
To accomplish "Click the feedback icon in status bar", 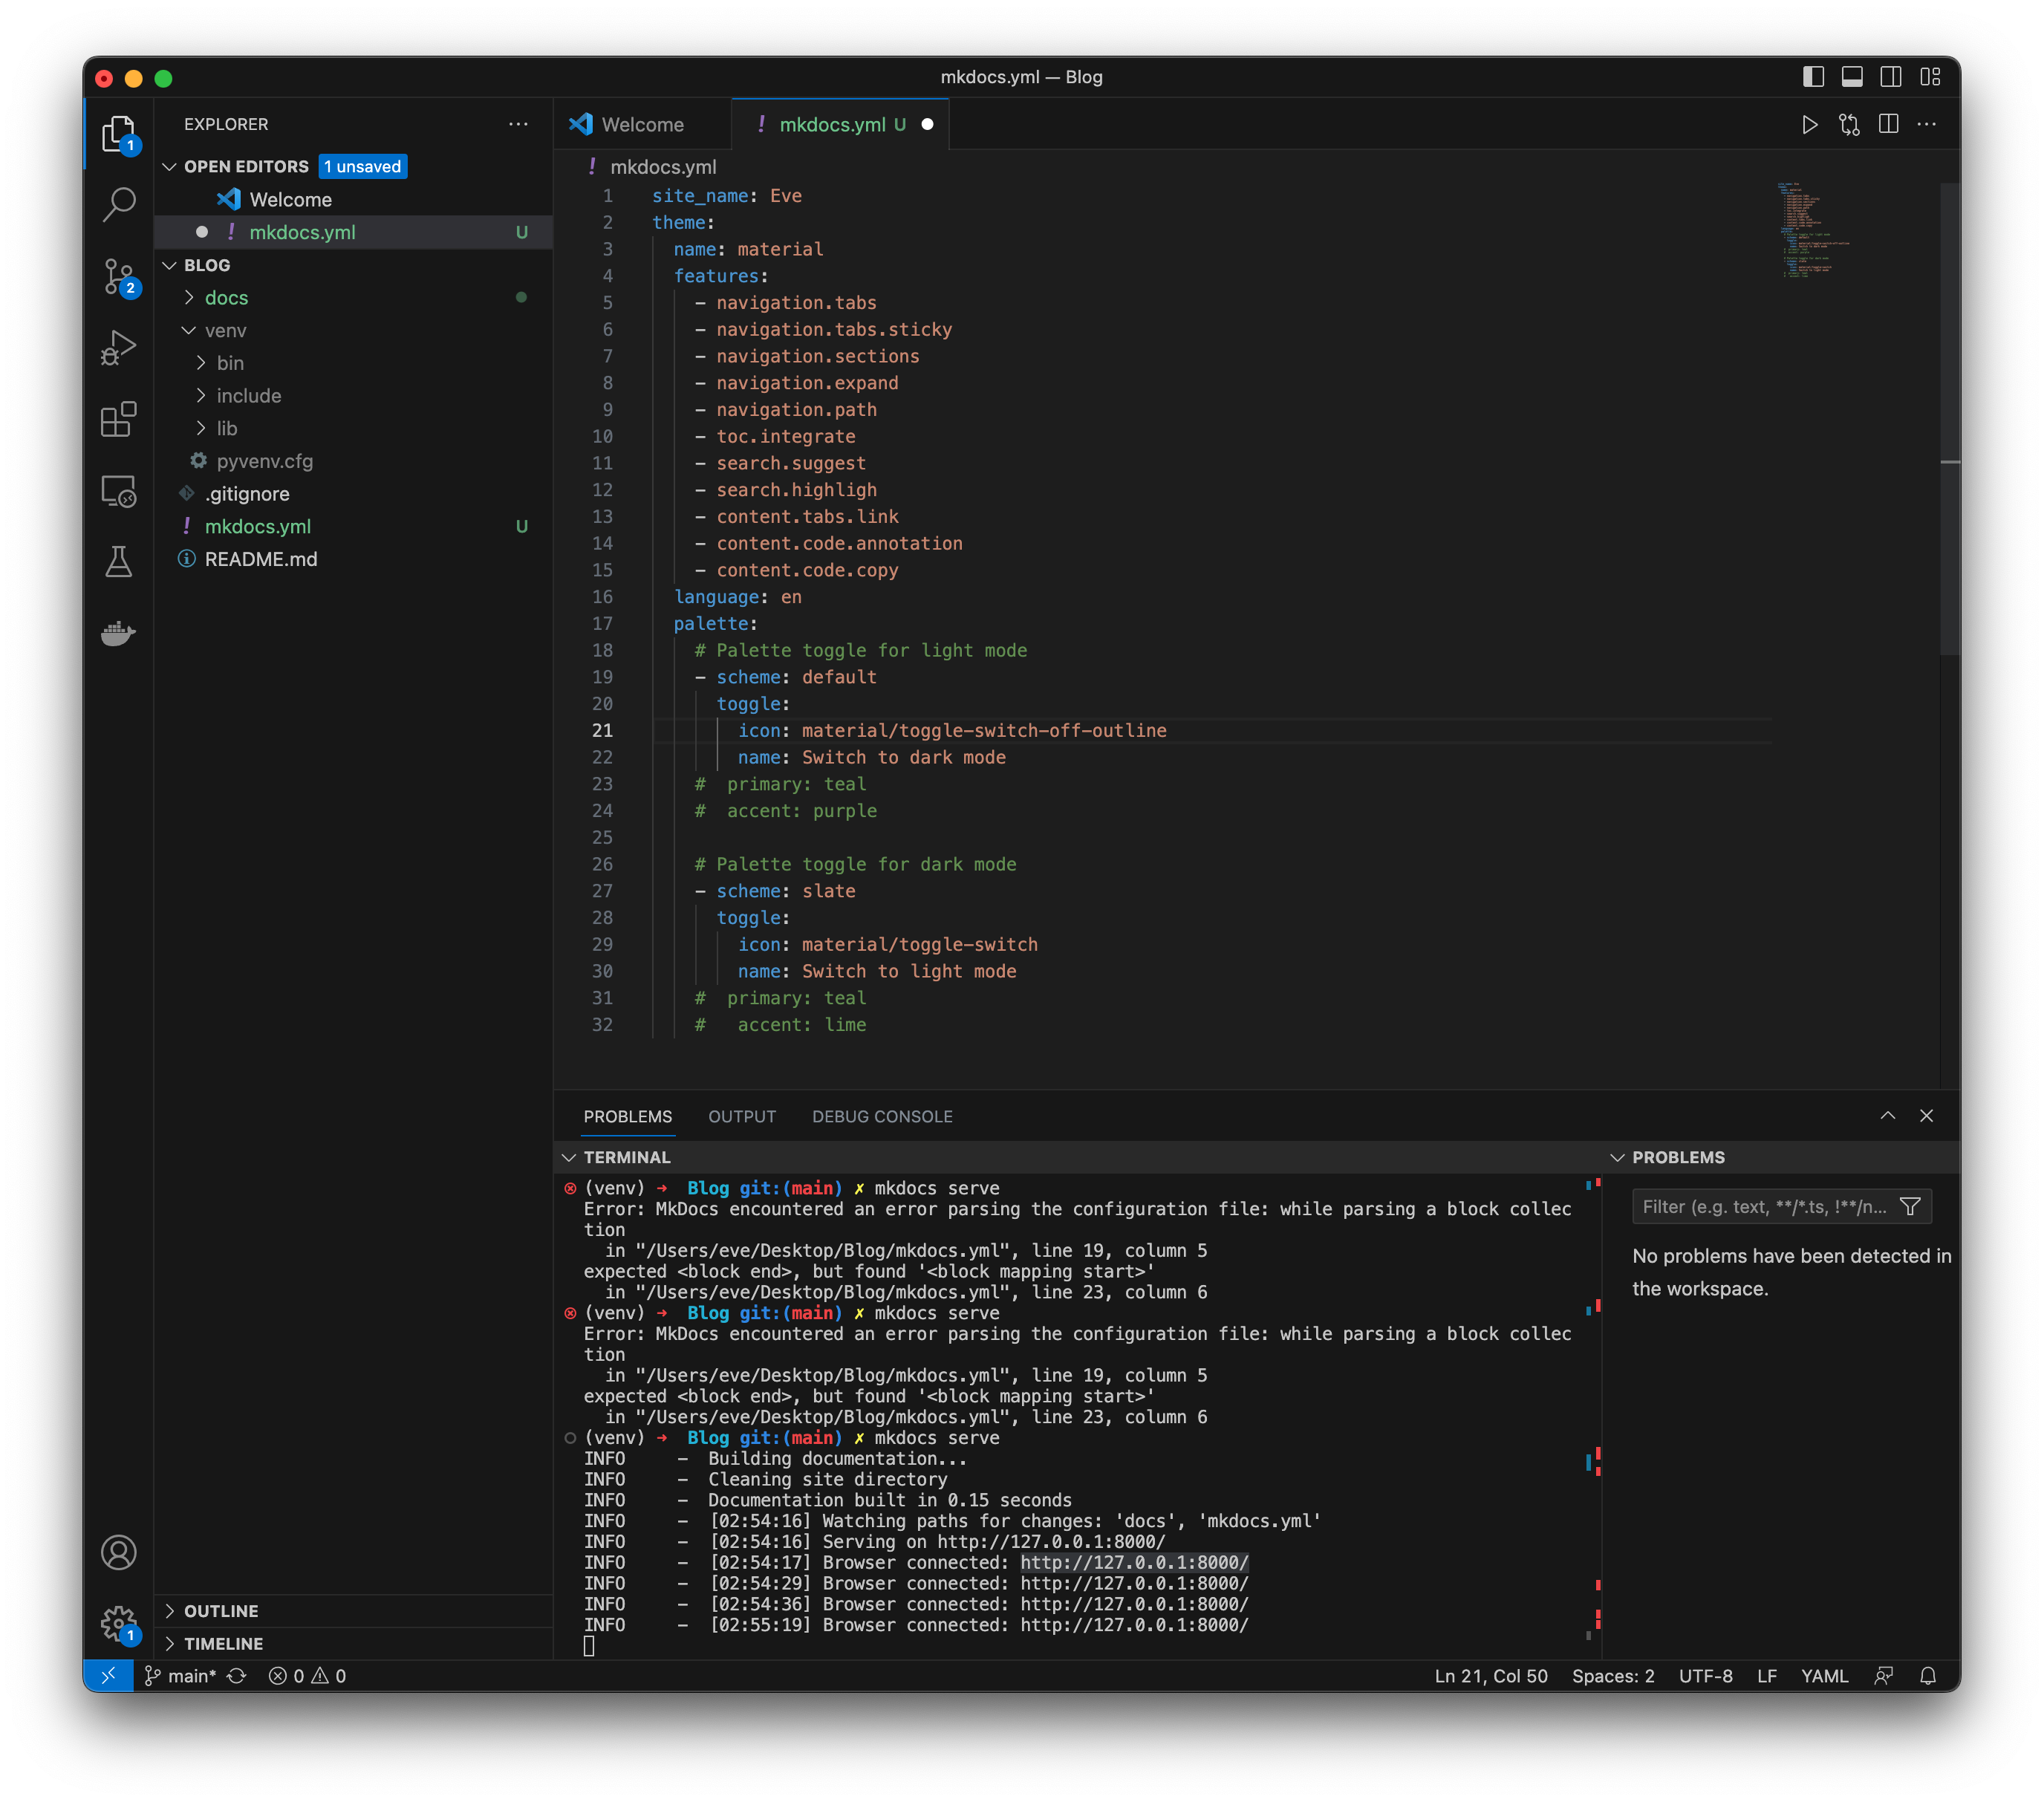I will click(1884, 1676).
